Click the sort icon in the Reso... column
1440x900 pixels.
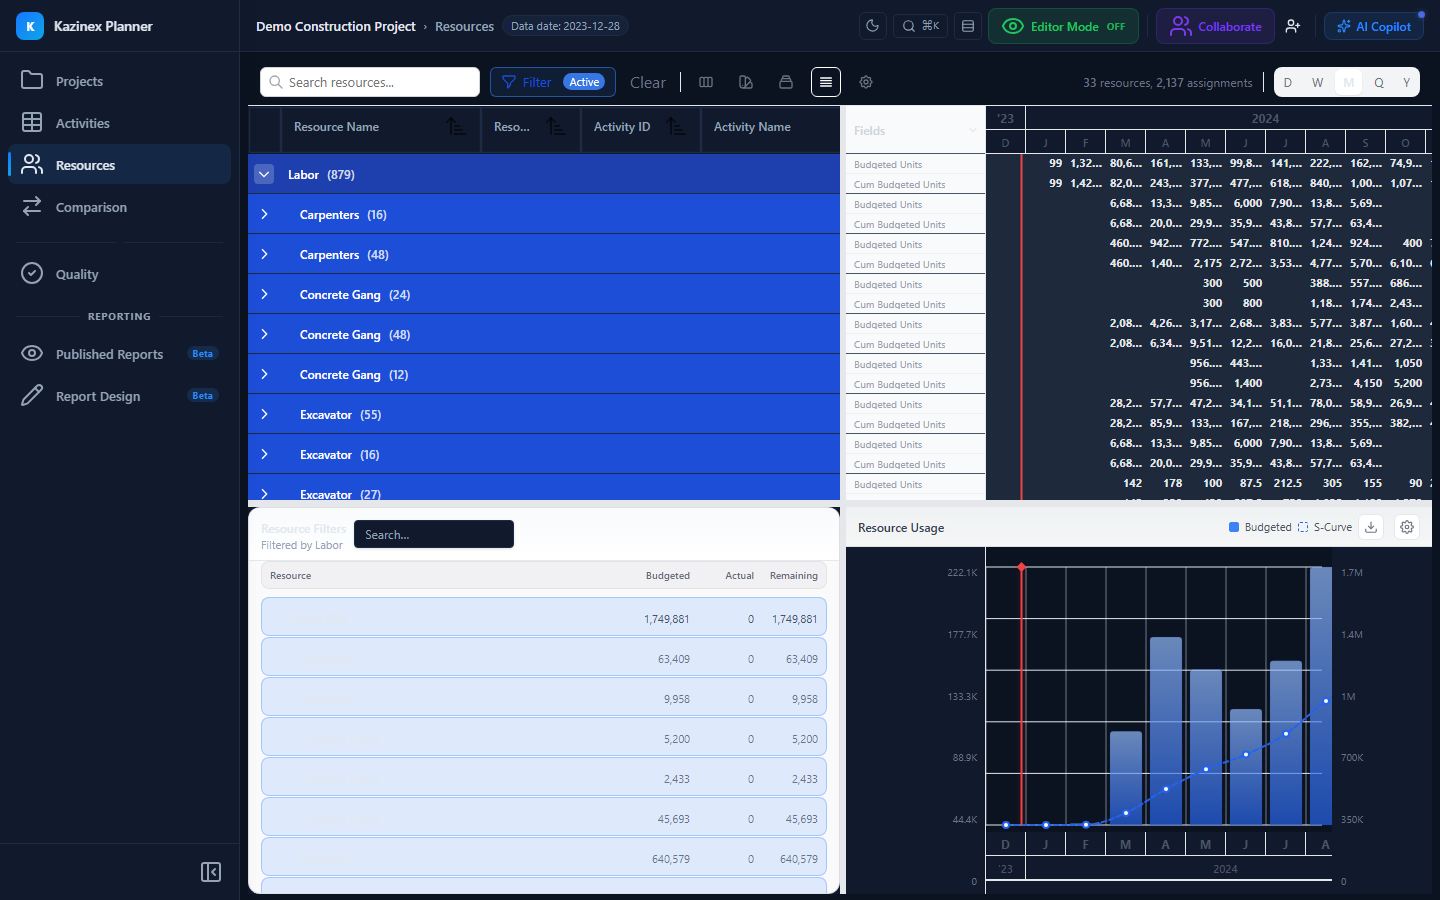point(556,126)
